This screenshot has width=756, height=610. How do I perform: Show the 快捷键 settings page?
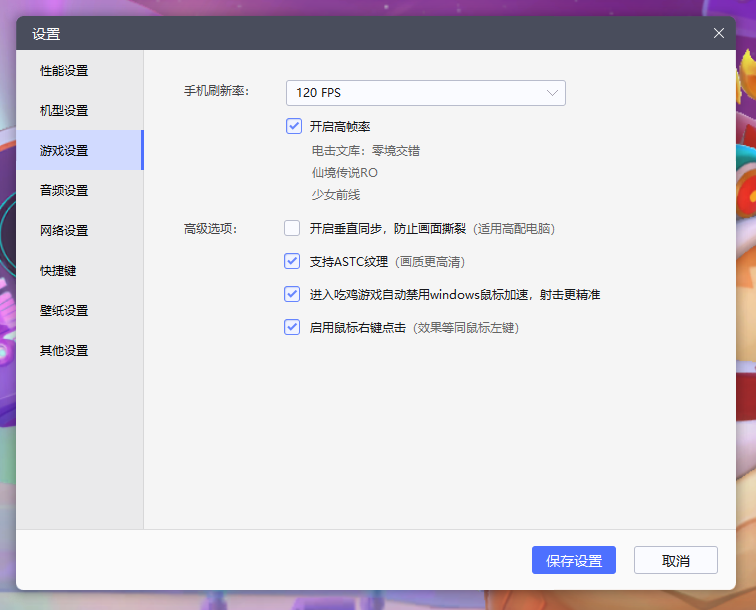tap(58, 271)
